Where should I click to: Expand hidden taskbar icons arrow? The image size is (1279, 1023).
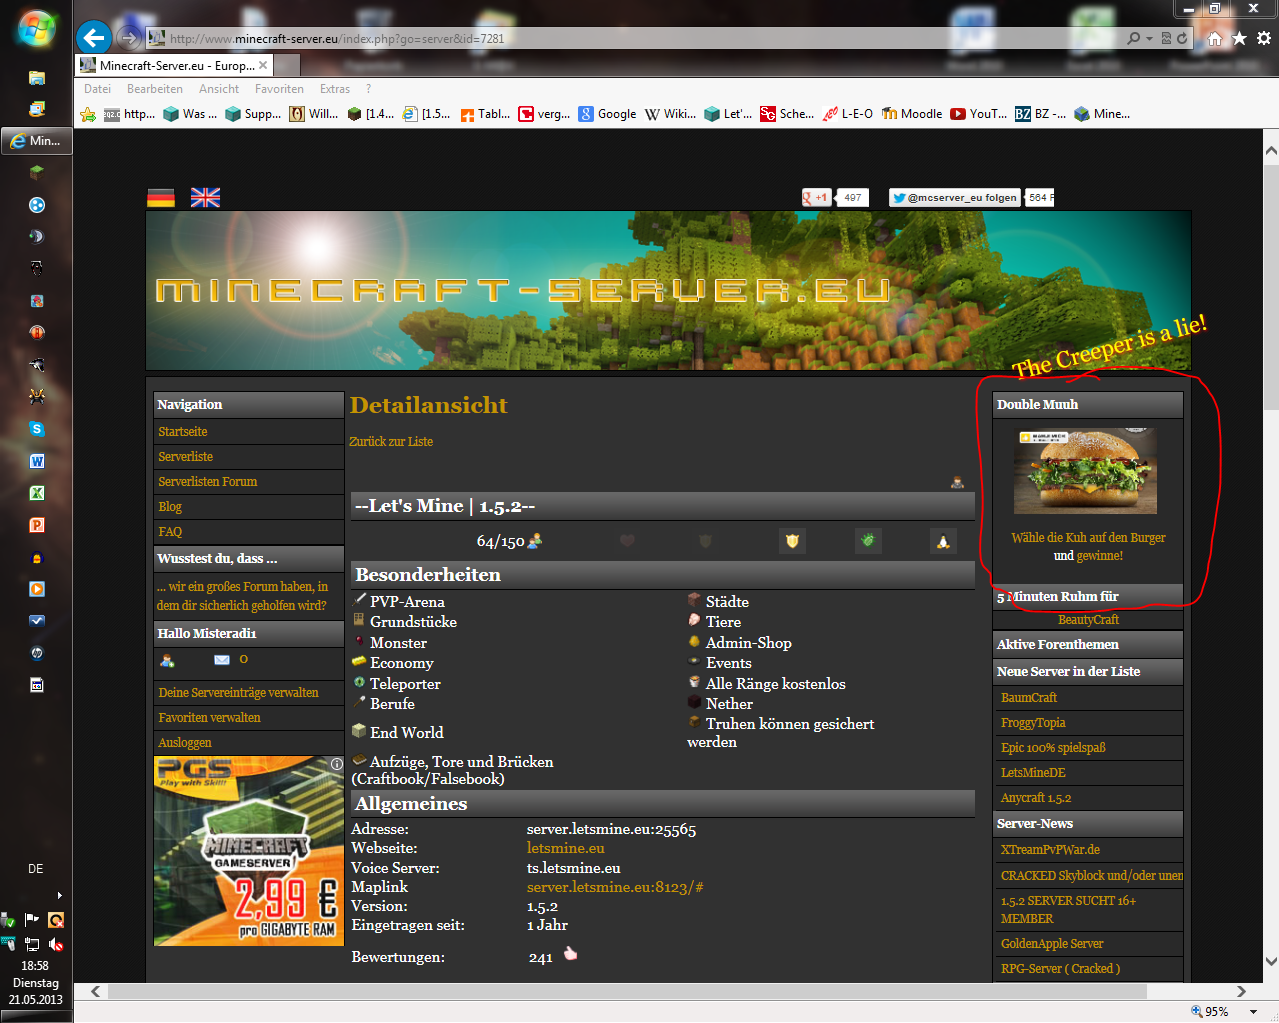tap(59, 895)
